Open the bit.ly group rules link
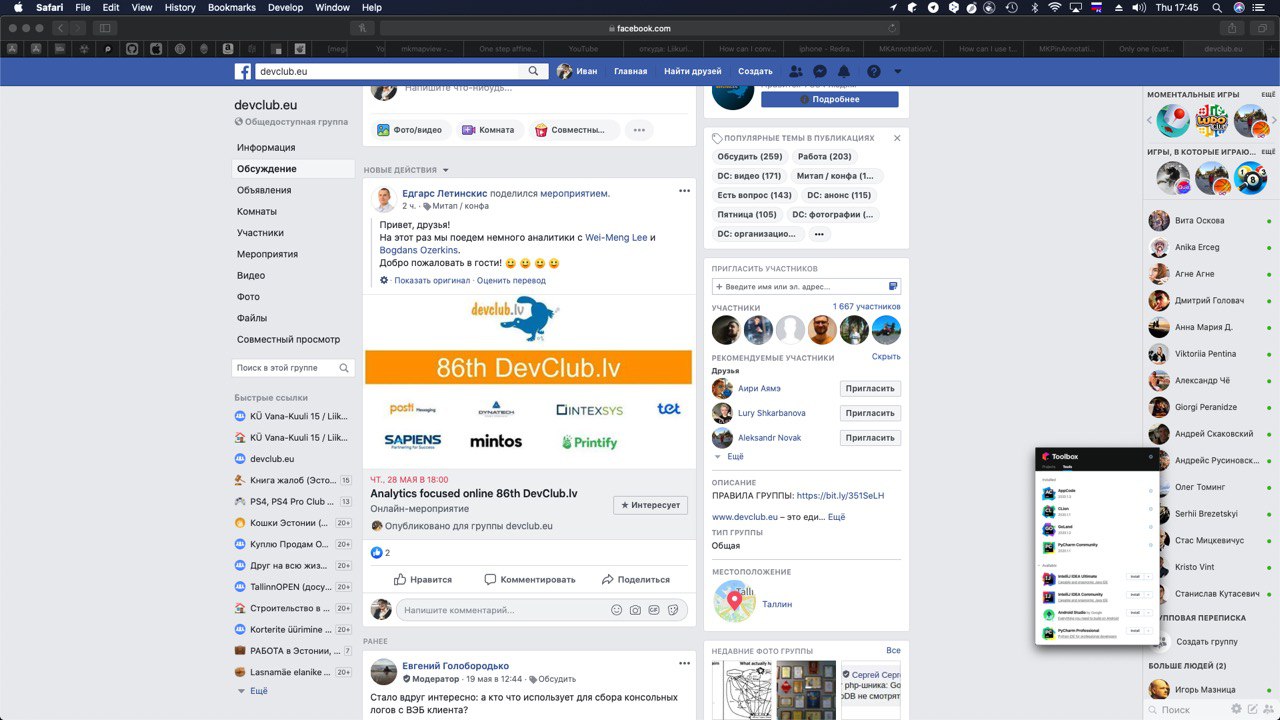Screen dimensions: 1280x720 tap(840, 495)
